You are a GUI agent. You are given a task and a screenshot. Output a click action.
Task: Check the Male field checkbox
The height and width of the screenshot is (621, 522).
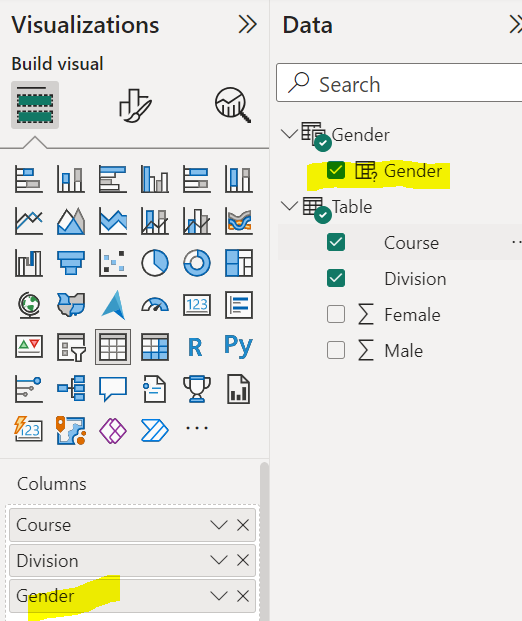[x=336, y=351]
